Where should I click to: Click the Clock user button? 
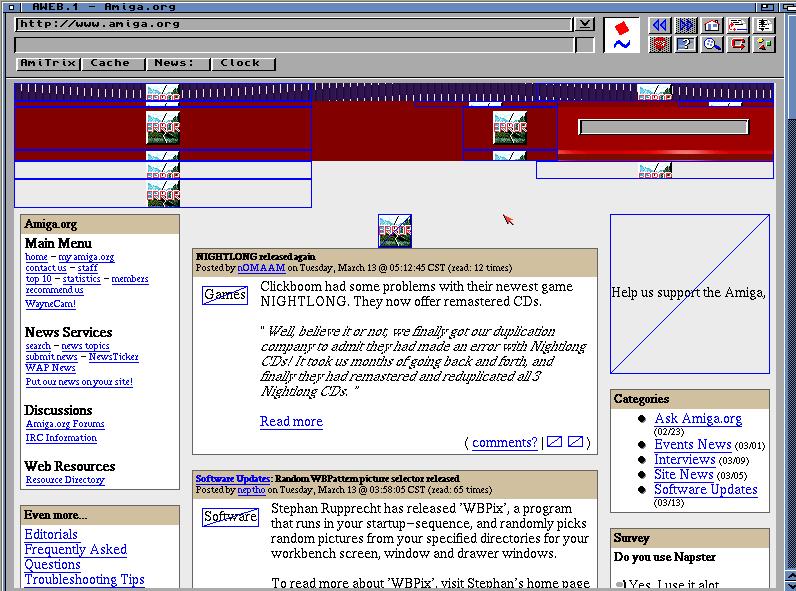coord(243,63)
